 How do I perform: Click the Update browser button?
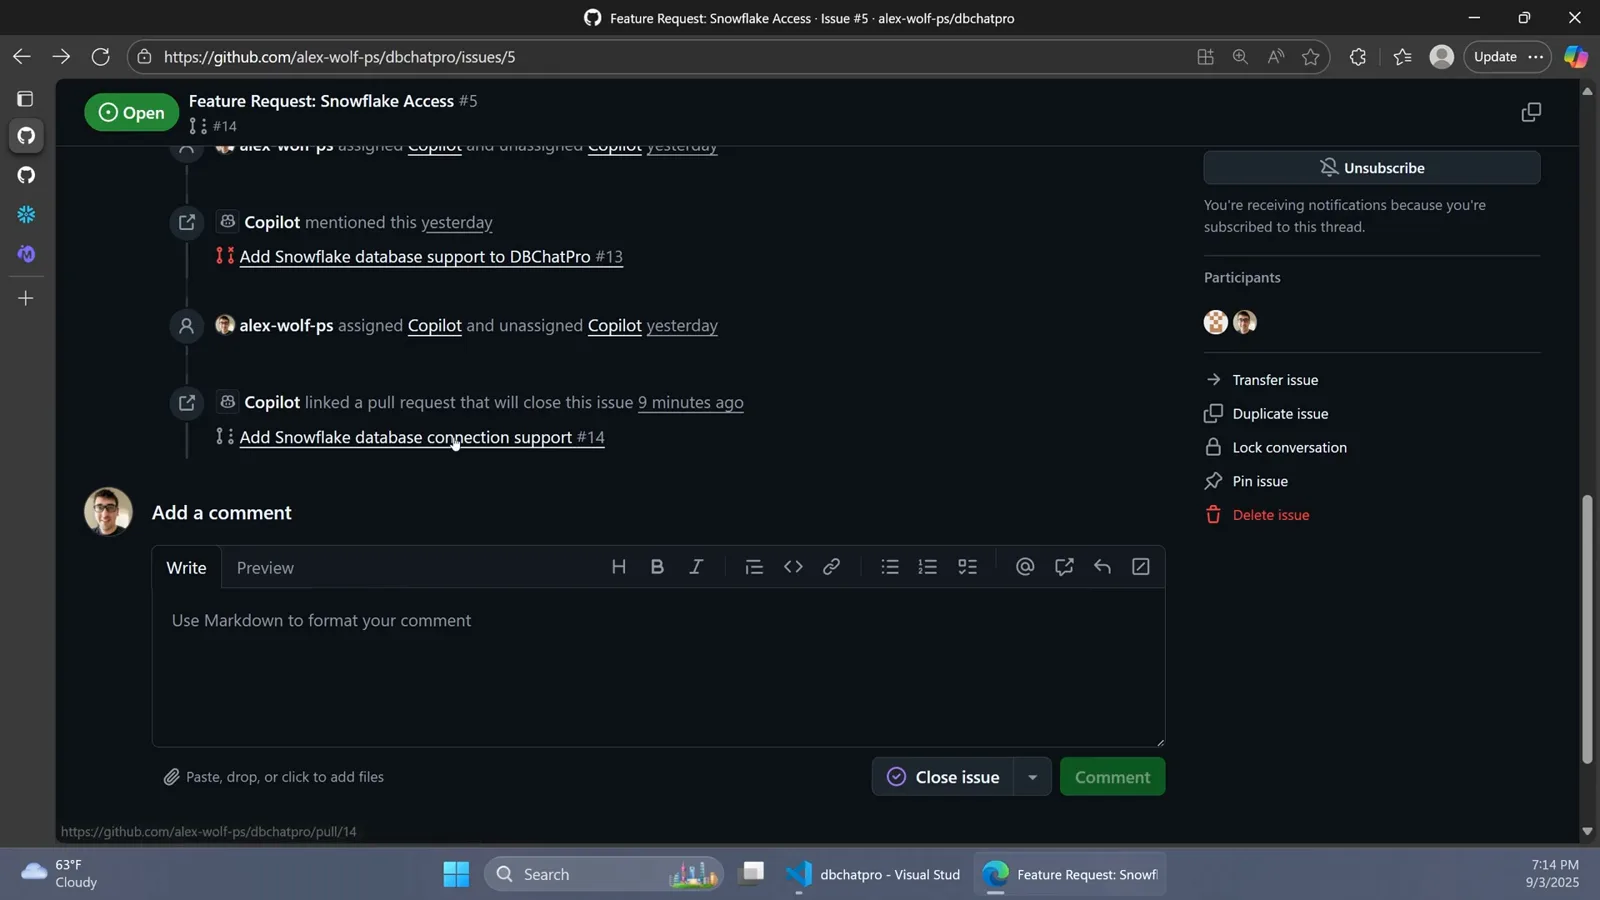pyautogui.click(x=1495, y=57)
